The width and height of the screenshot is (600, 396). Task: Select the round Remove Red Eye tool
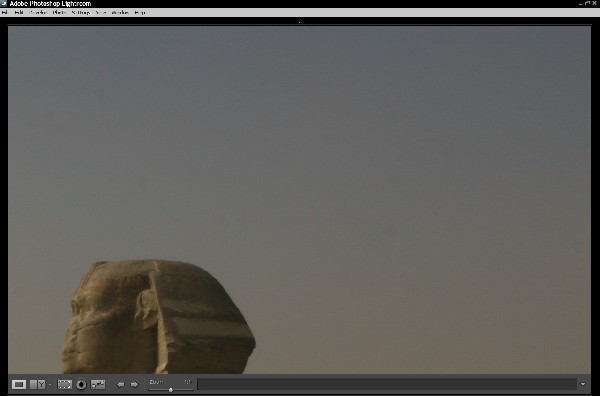coord(81,384)
